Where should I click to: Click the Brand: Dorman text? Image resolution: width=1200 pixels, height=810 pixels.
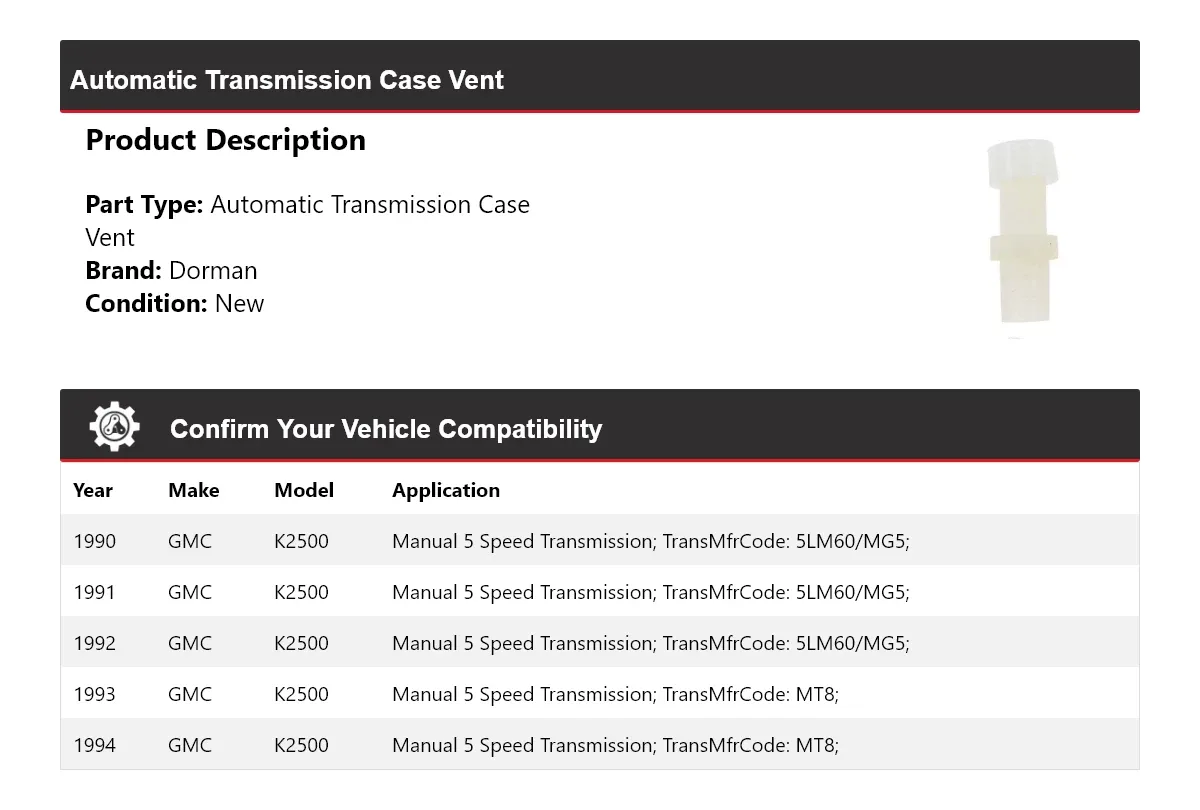[171, 271]
